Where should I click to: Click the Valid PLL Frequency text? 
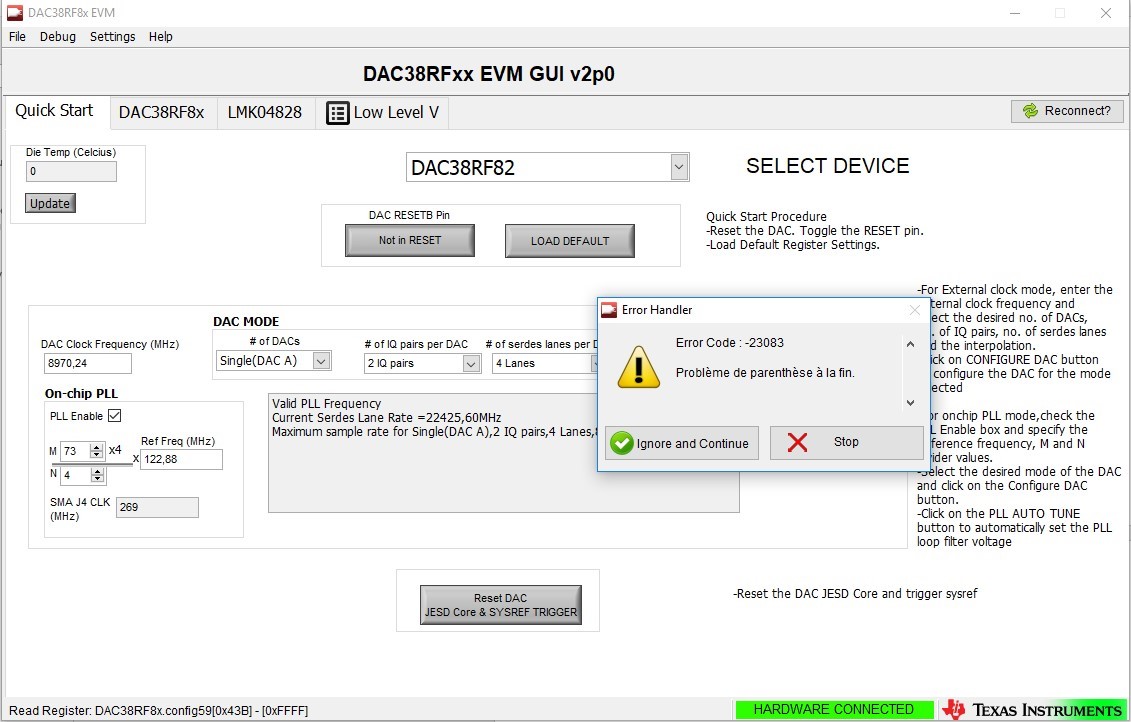click(326, 404)
